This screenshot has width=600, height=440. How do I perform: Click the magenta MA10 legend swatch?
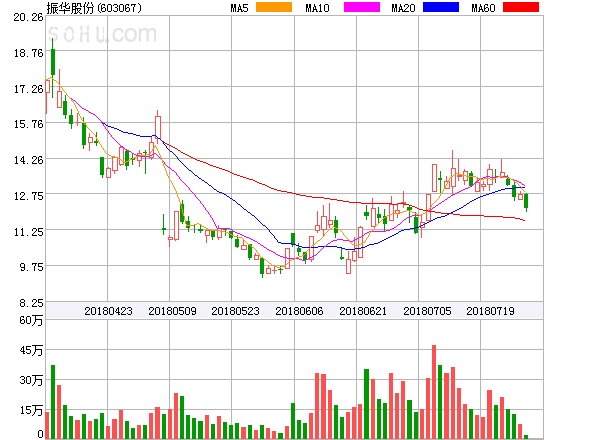(x=362, y=7)
